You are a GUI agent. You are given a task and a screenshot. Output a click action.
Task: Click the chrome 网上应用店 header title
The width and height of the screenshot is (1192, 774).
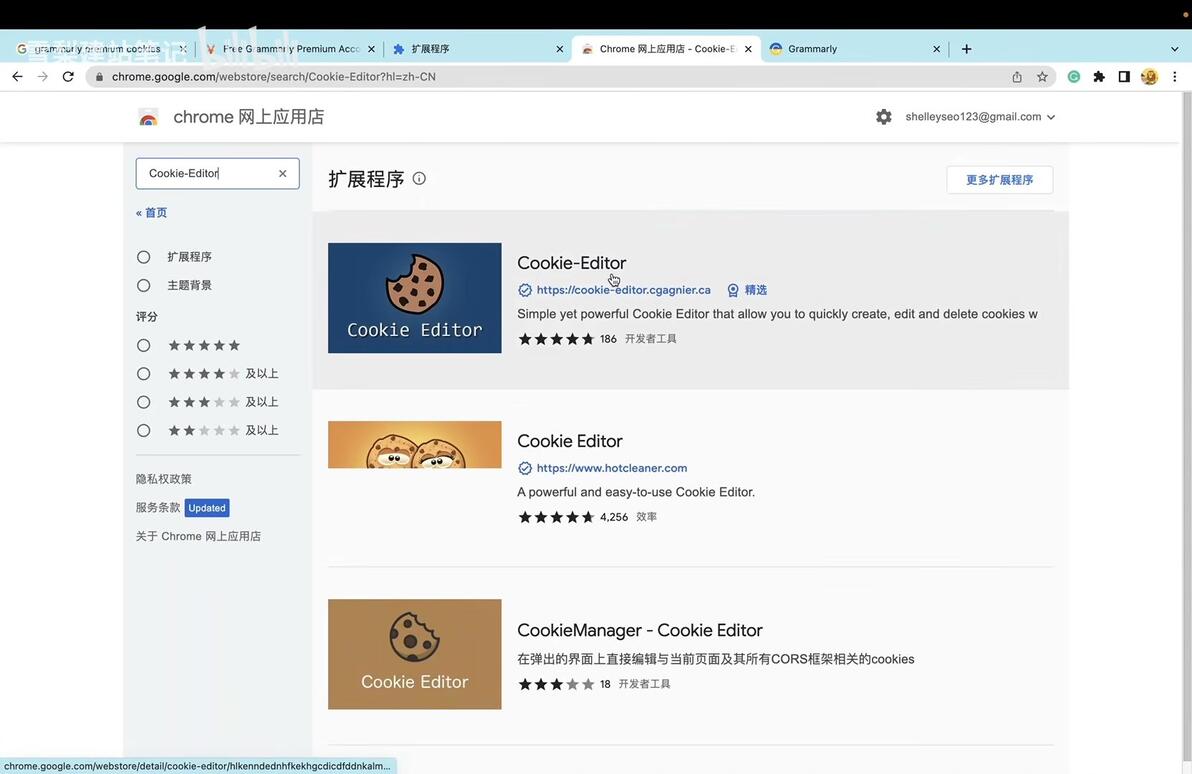(249, 117)
